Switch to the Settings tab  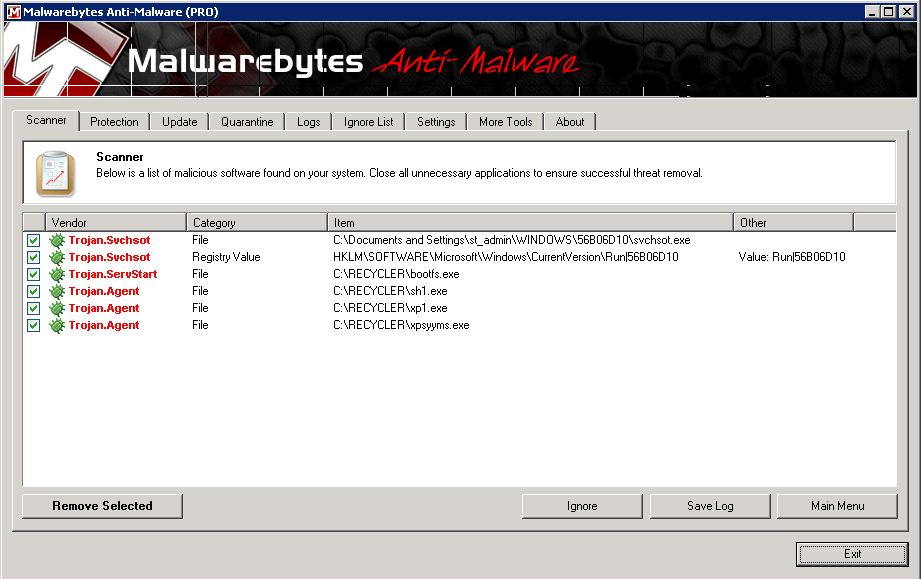point(436,122)
